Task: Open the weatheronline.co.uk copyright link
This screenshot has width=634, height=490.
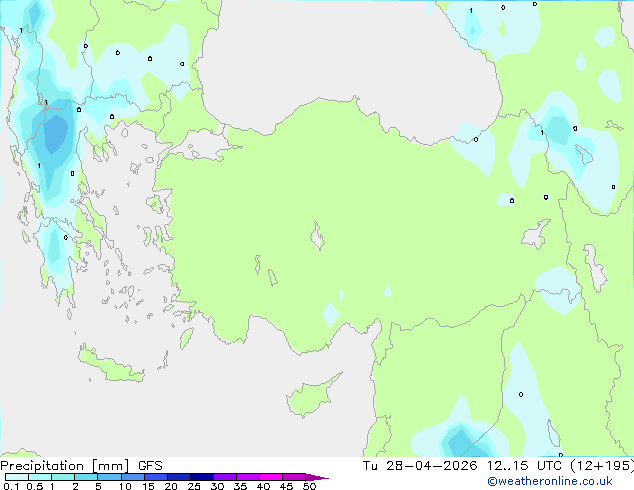Action: [x=549, y=481]
